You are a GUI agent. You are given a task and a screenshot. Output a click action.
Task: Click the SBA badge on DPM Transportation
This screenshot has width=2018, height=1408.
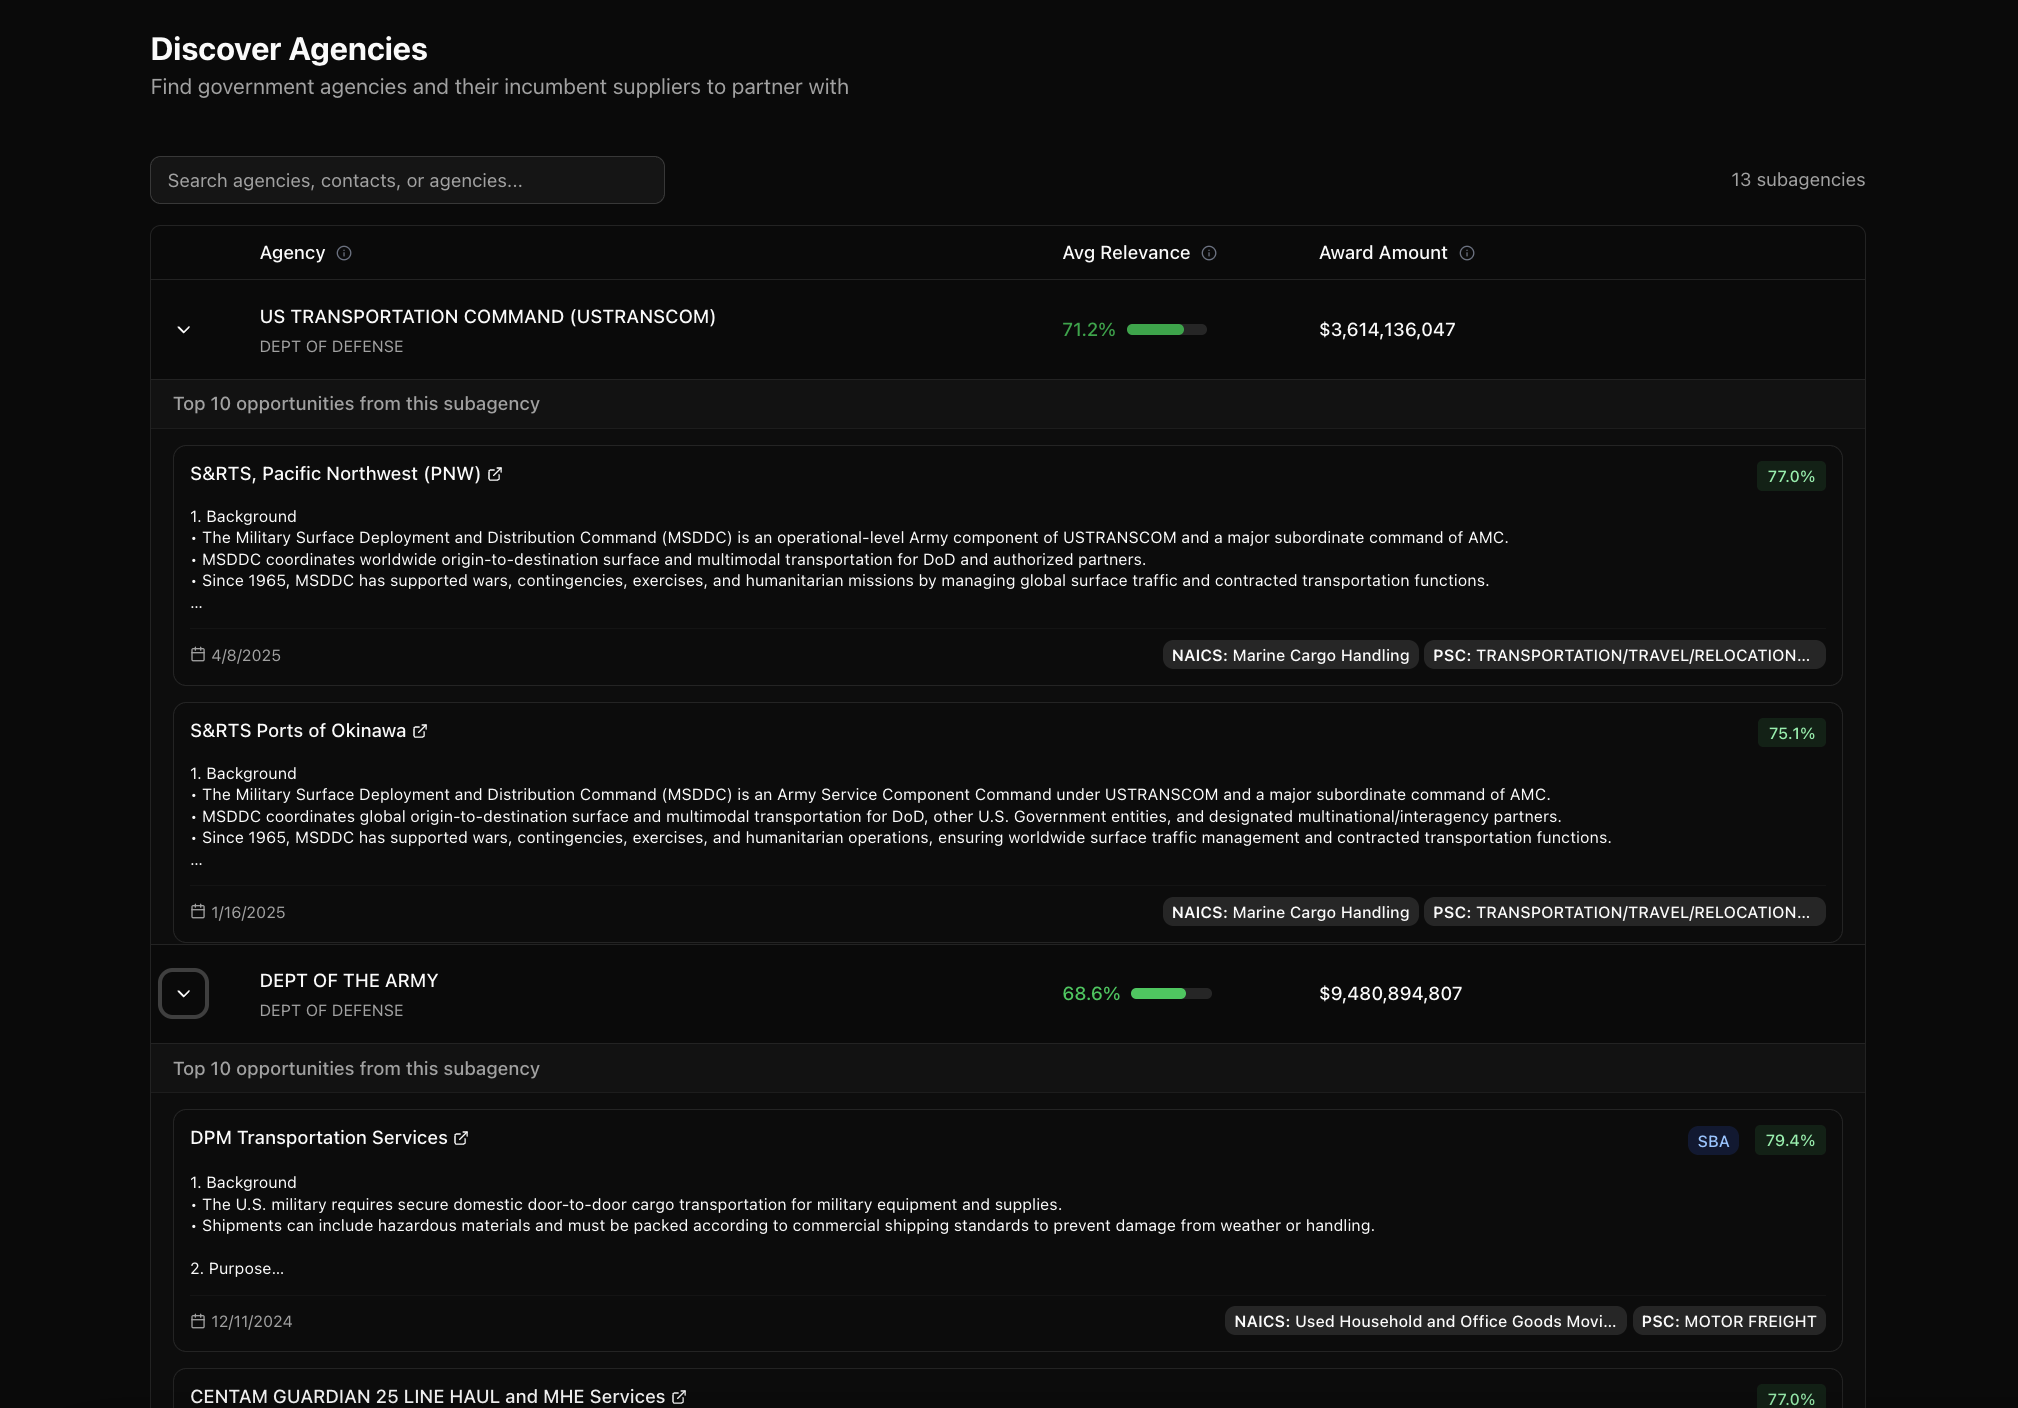pyautogui.click(x=1712, y=1141)
